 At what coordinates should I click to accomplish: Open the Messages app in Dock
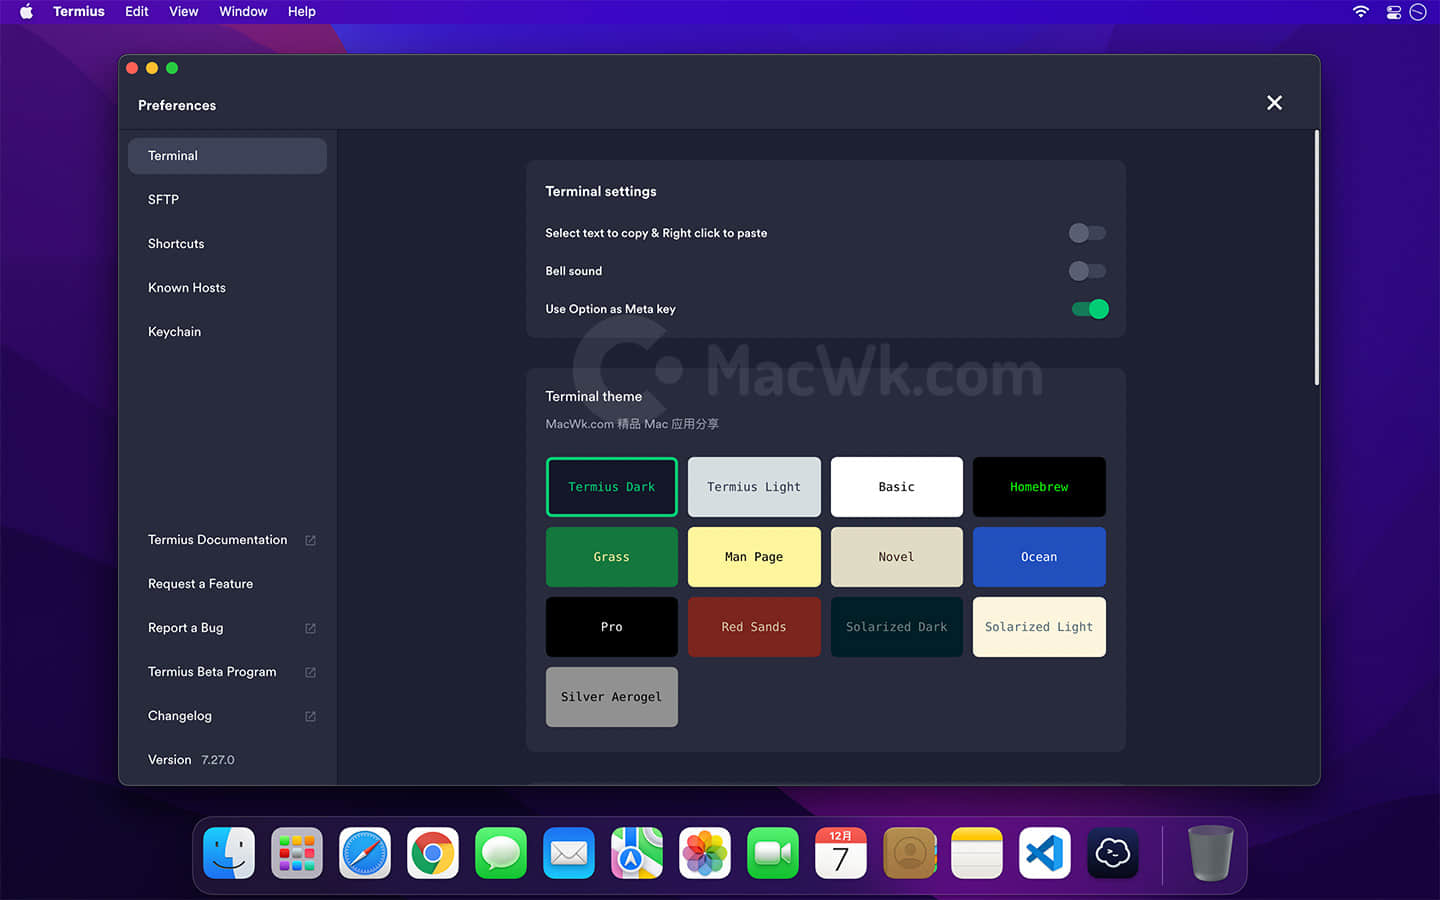point(501,853)
